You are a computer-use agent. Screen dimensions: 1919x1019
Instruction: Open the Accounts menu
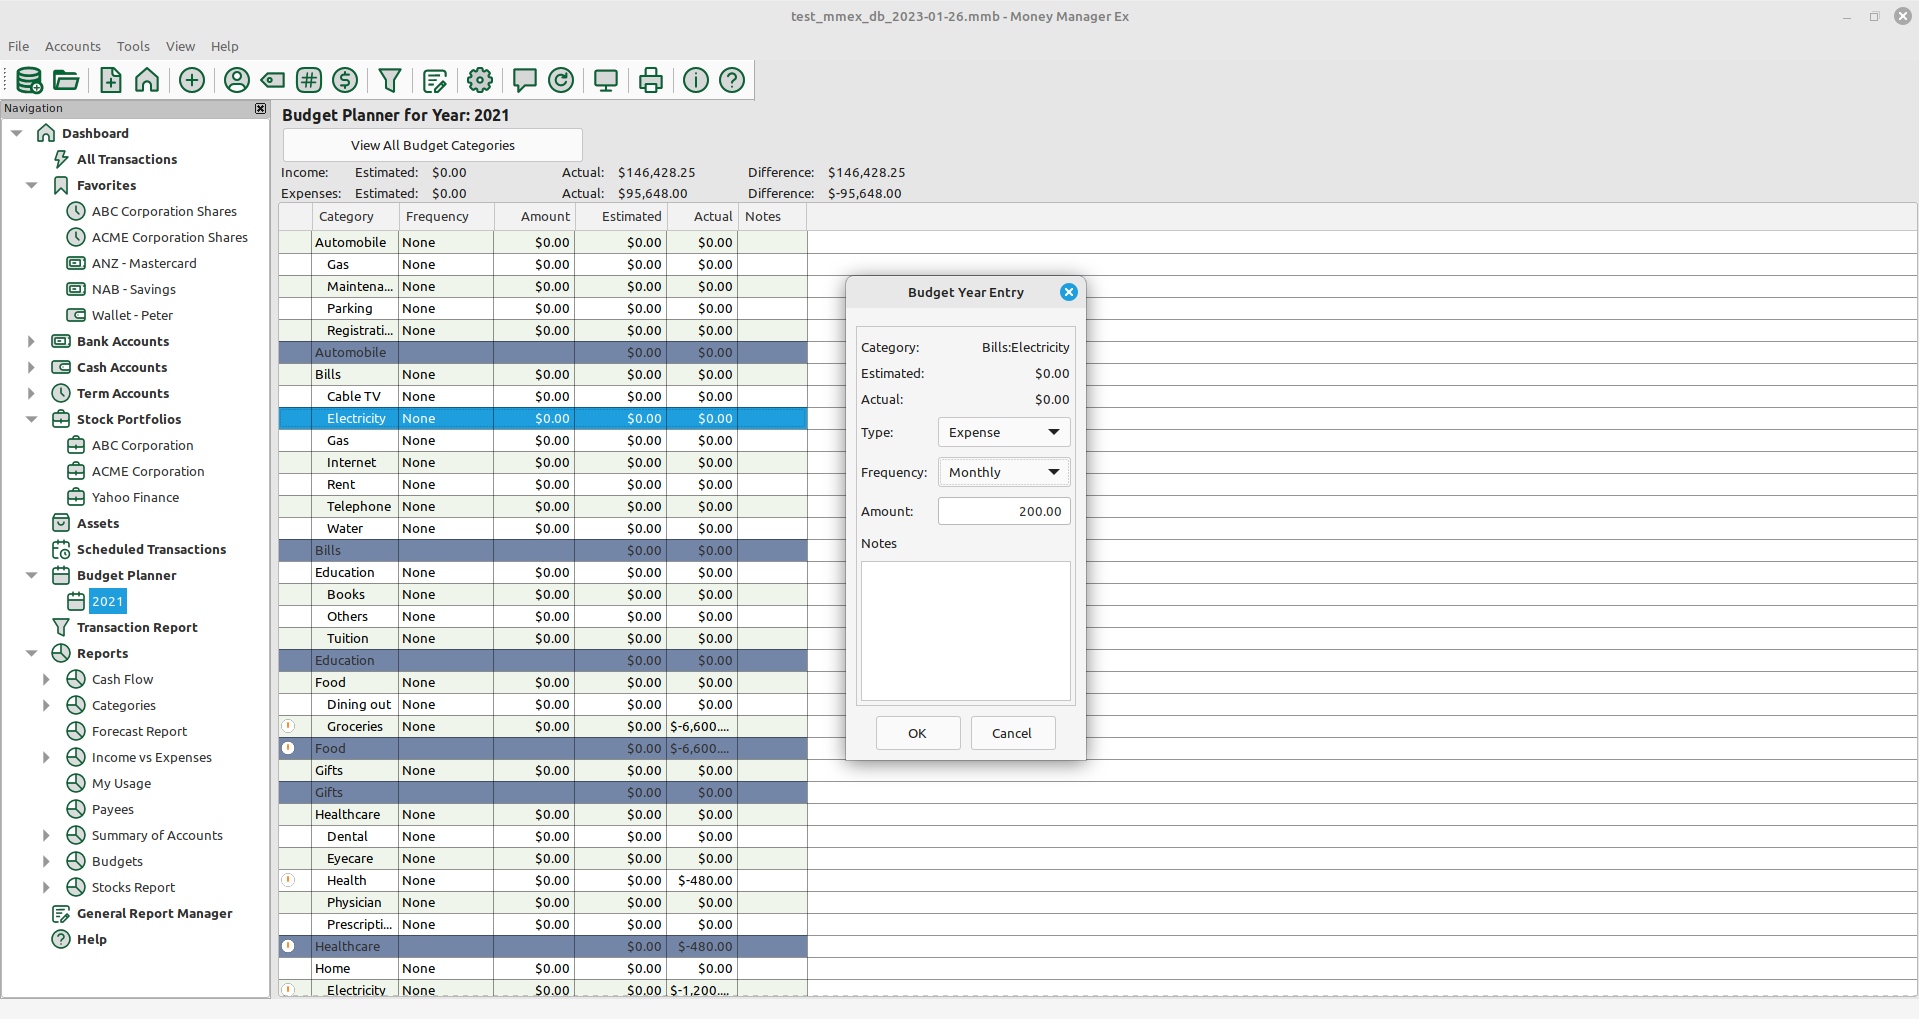tap(72, 46)
